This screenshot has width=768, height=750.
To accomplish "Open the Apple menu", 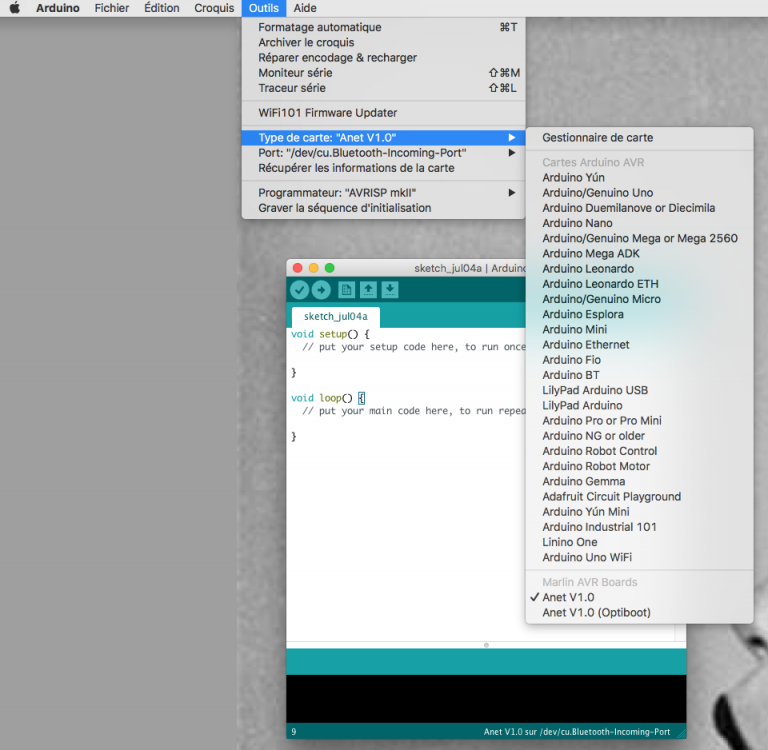I will coord(15,8).
